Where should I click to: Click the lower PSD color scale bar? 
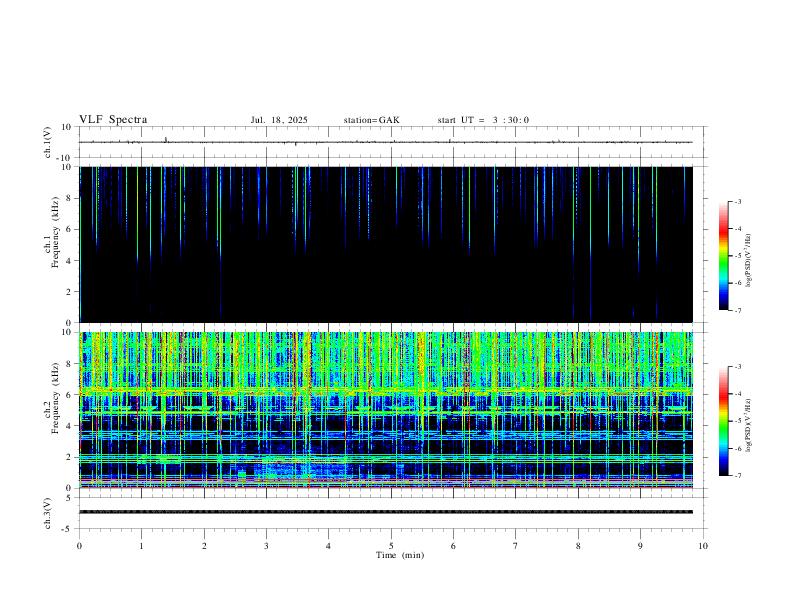pos(723,421)
